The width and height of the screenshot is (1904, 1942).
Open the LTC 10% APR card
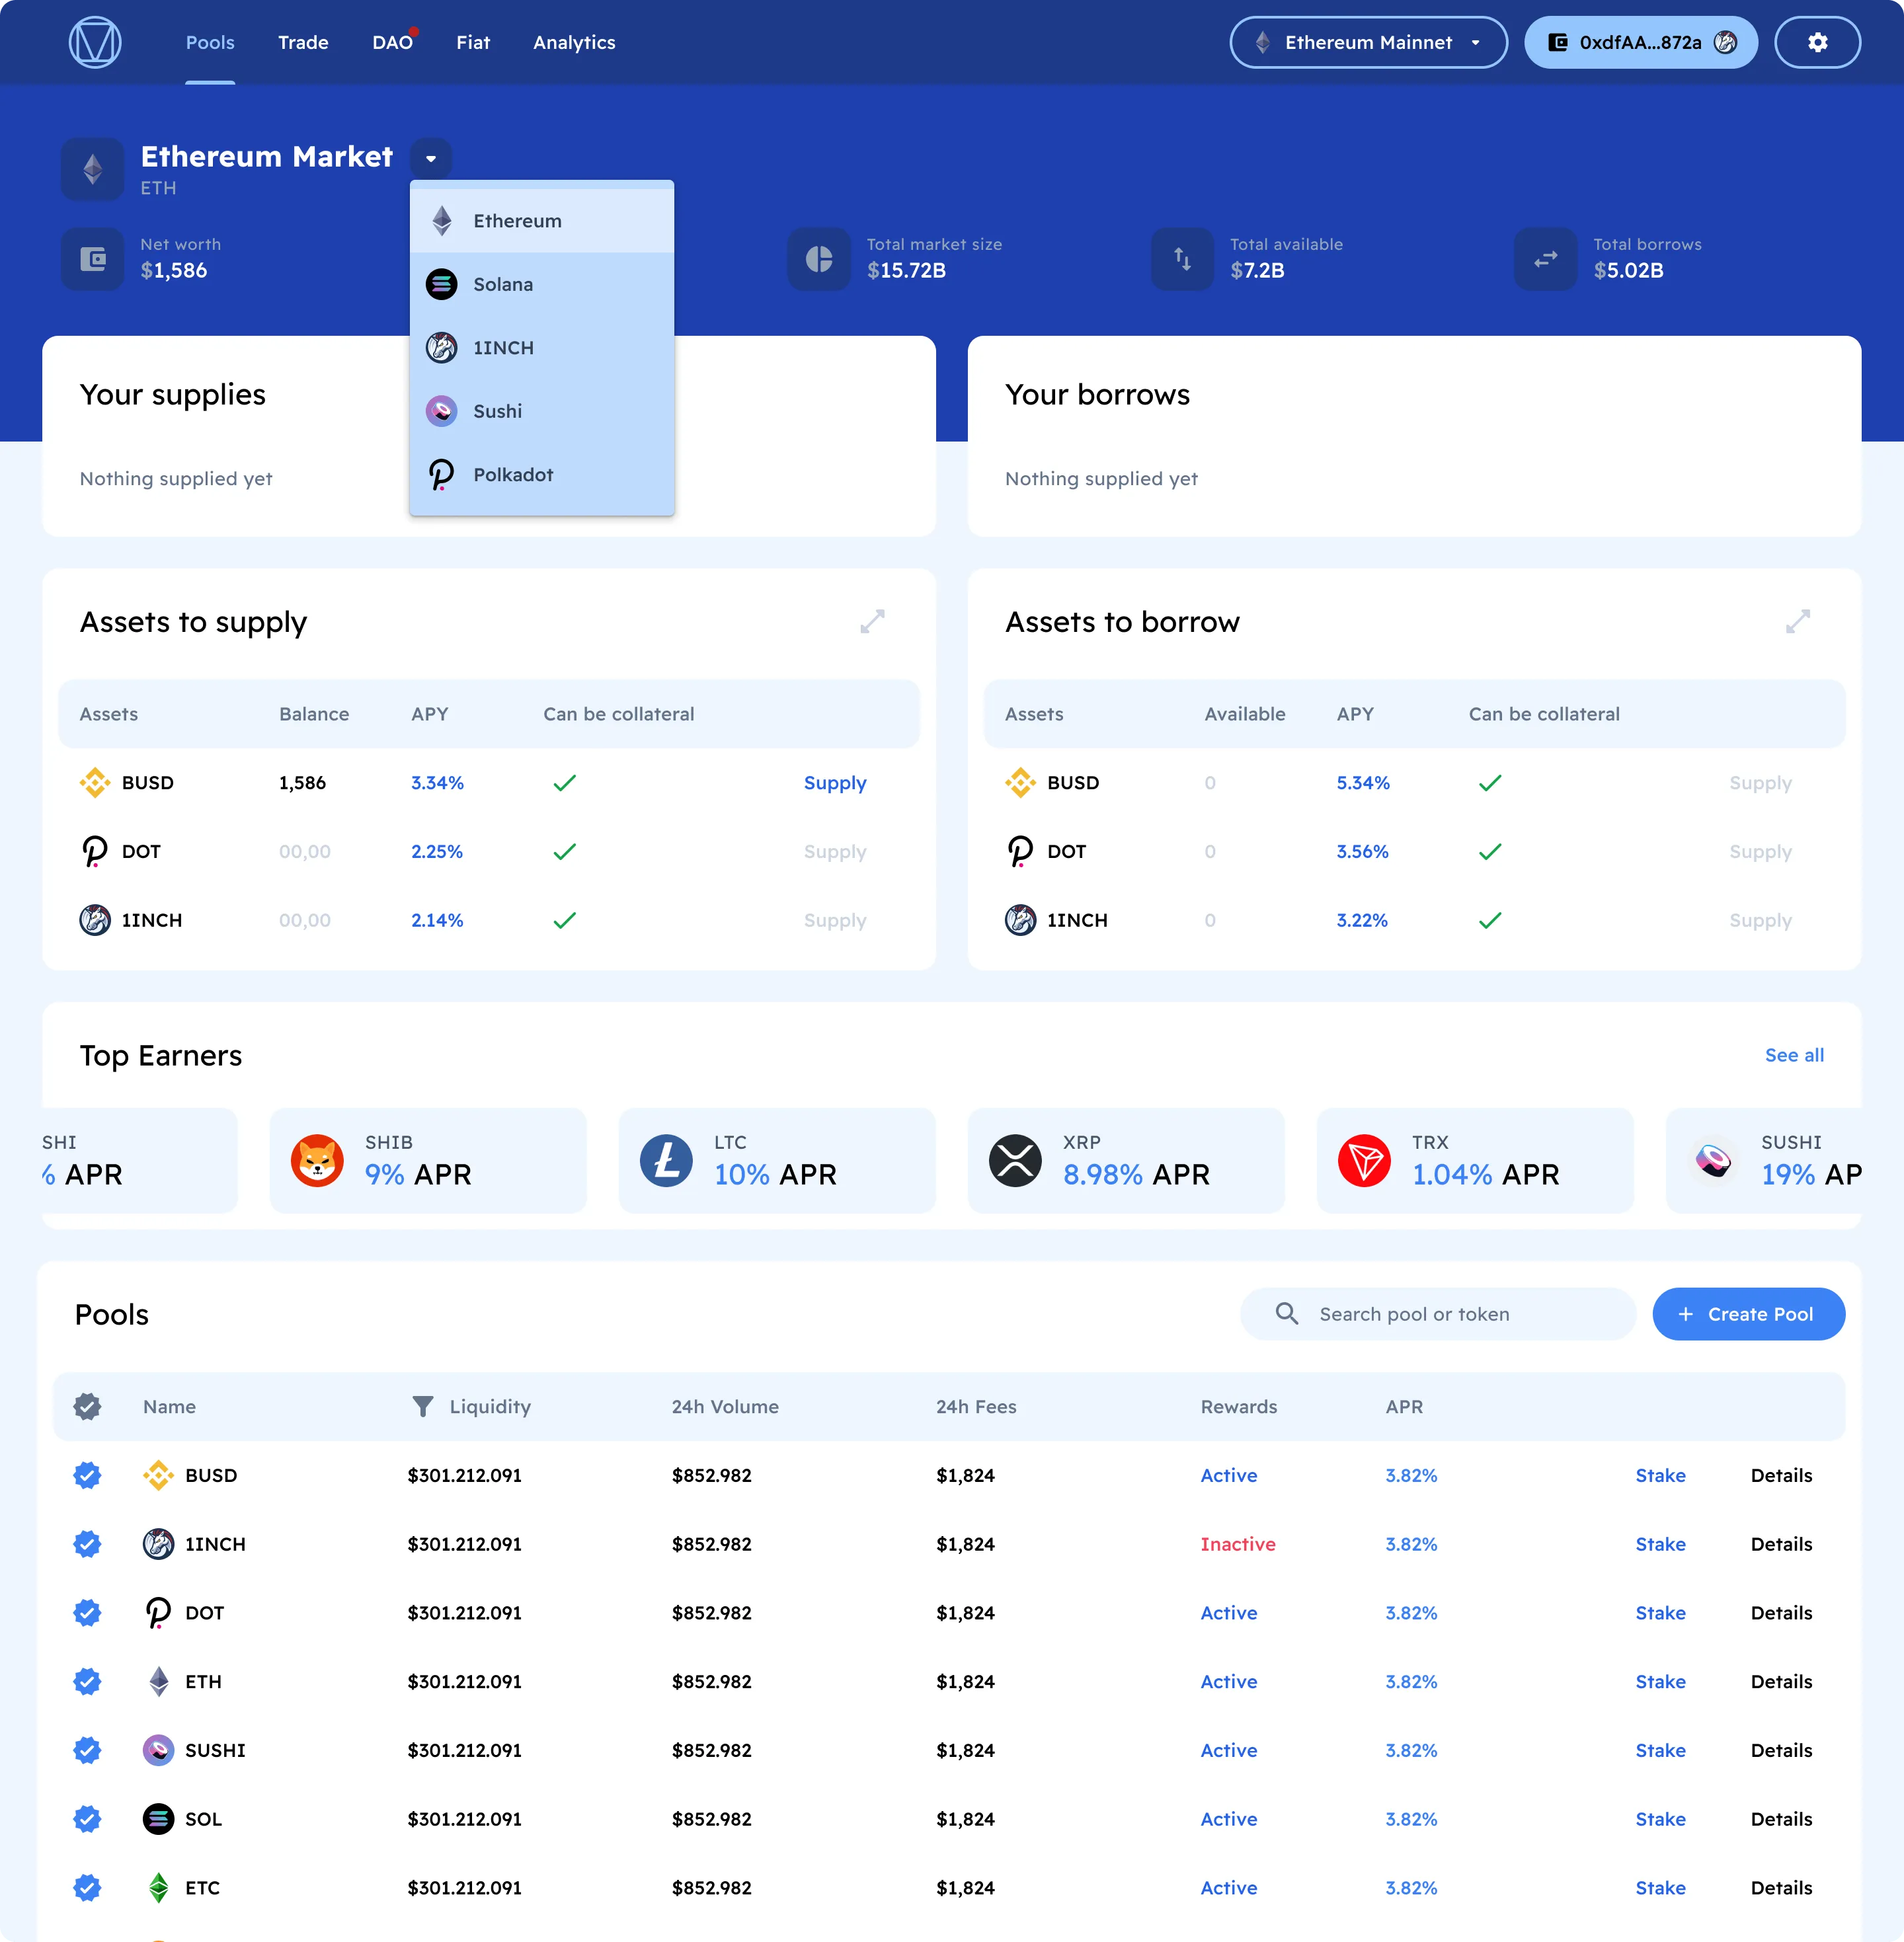click(777, 1160)
